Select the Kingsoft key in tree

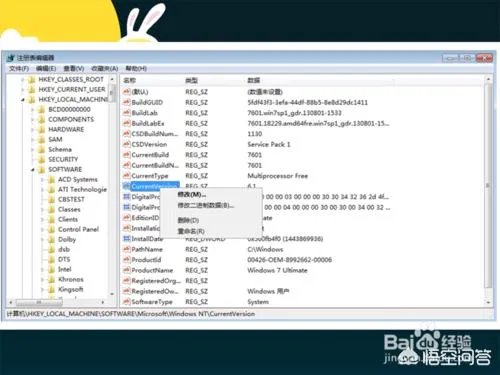71,289
